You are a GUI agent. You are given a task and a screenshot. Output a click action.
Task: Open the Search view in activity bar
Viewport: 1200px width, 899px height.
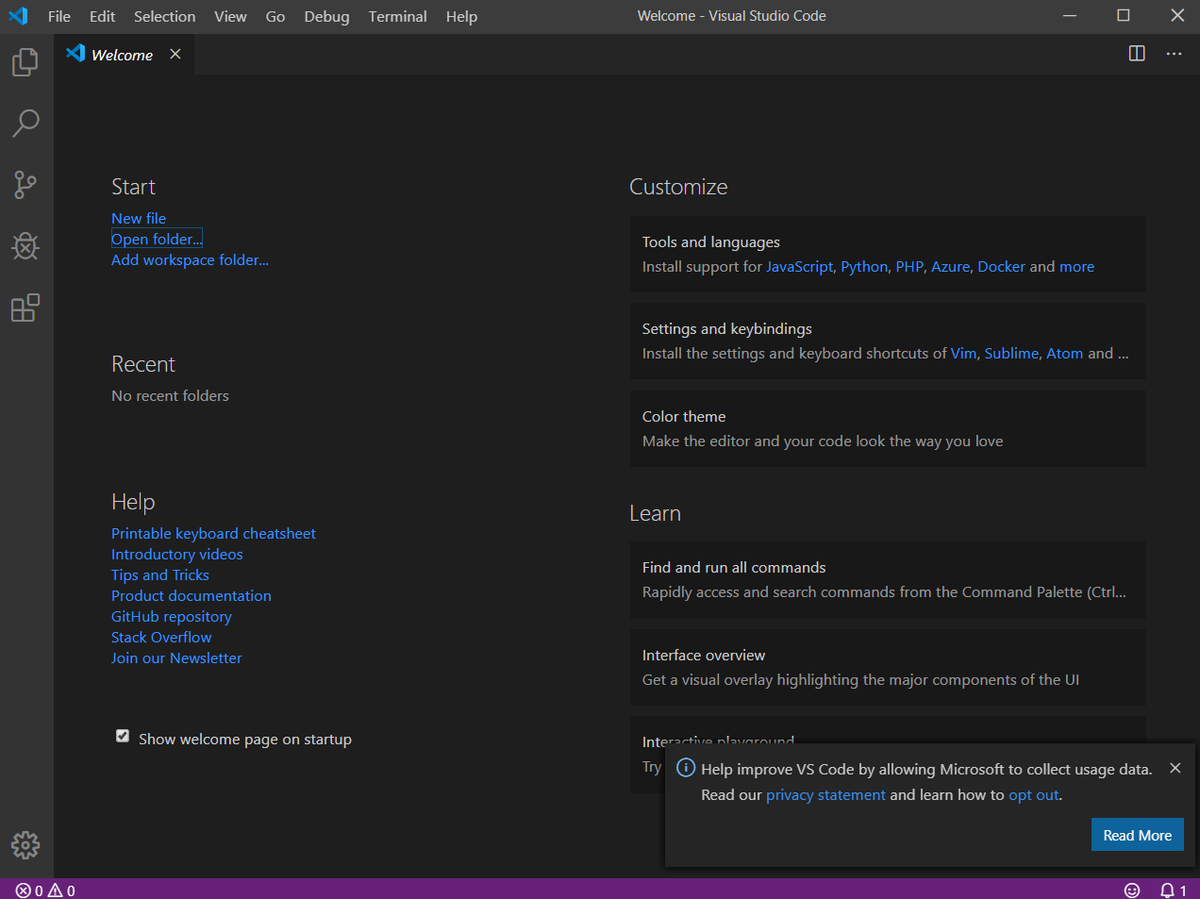click(x=25, y=123)
